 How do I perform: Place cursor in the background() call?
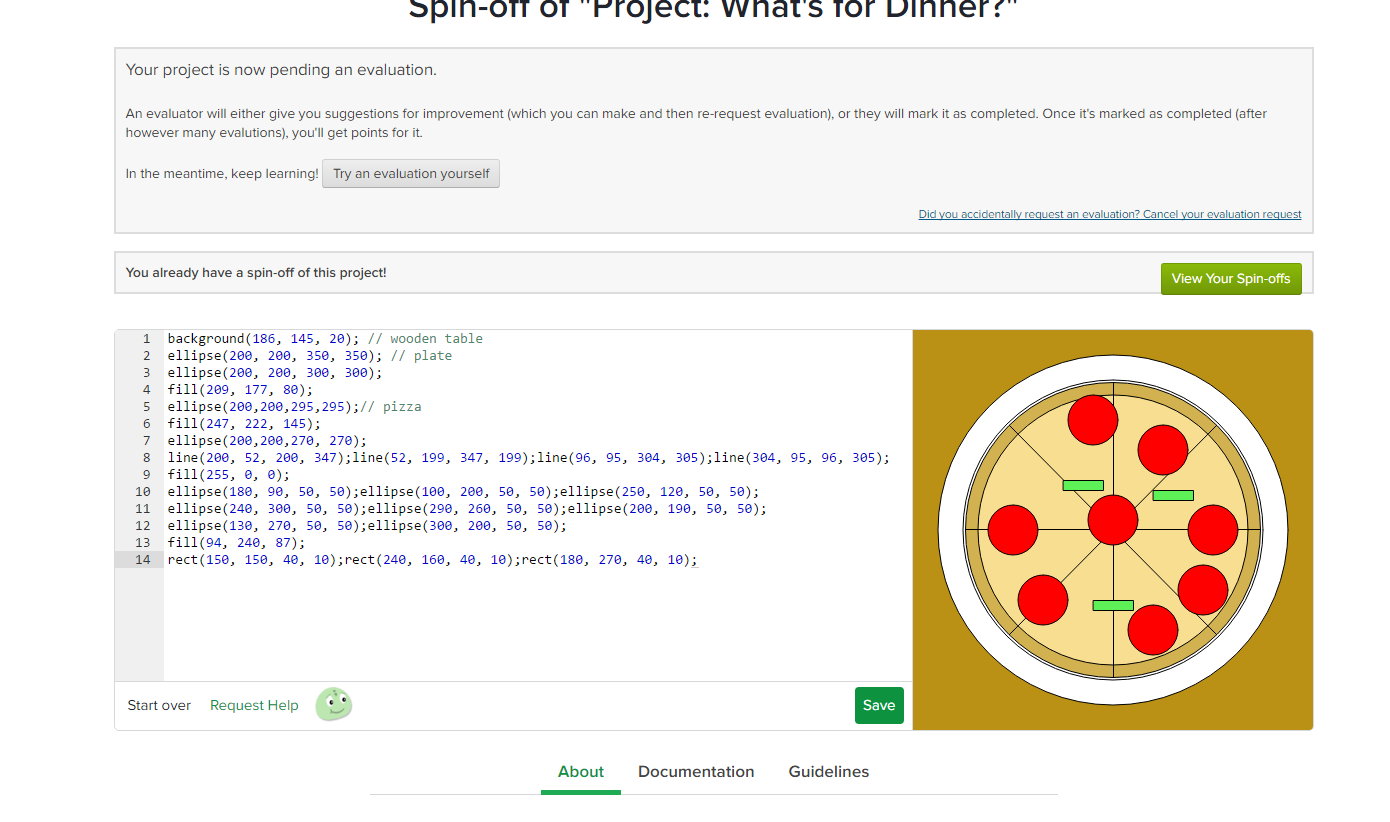coord(206,338)
